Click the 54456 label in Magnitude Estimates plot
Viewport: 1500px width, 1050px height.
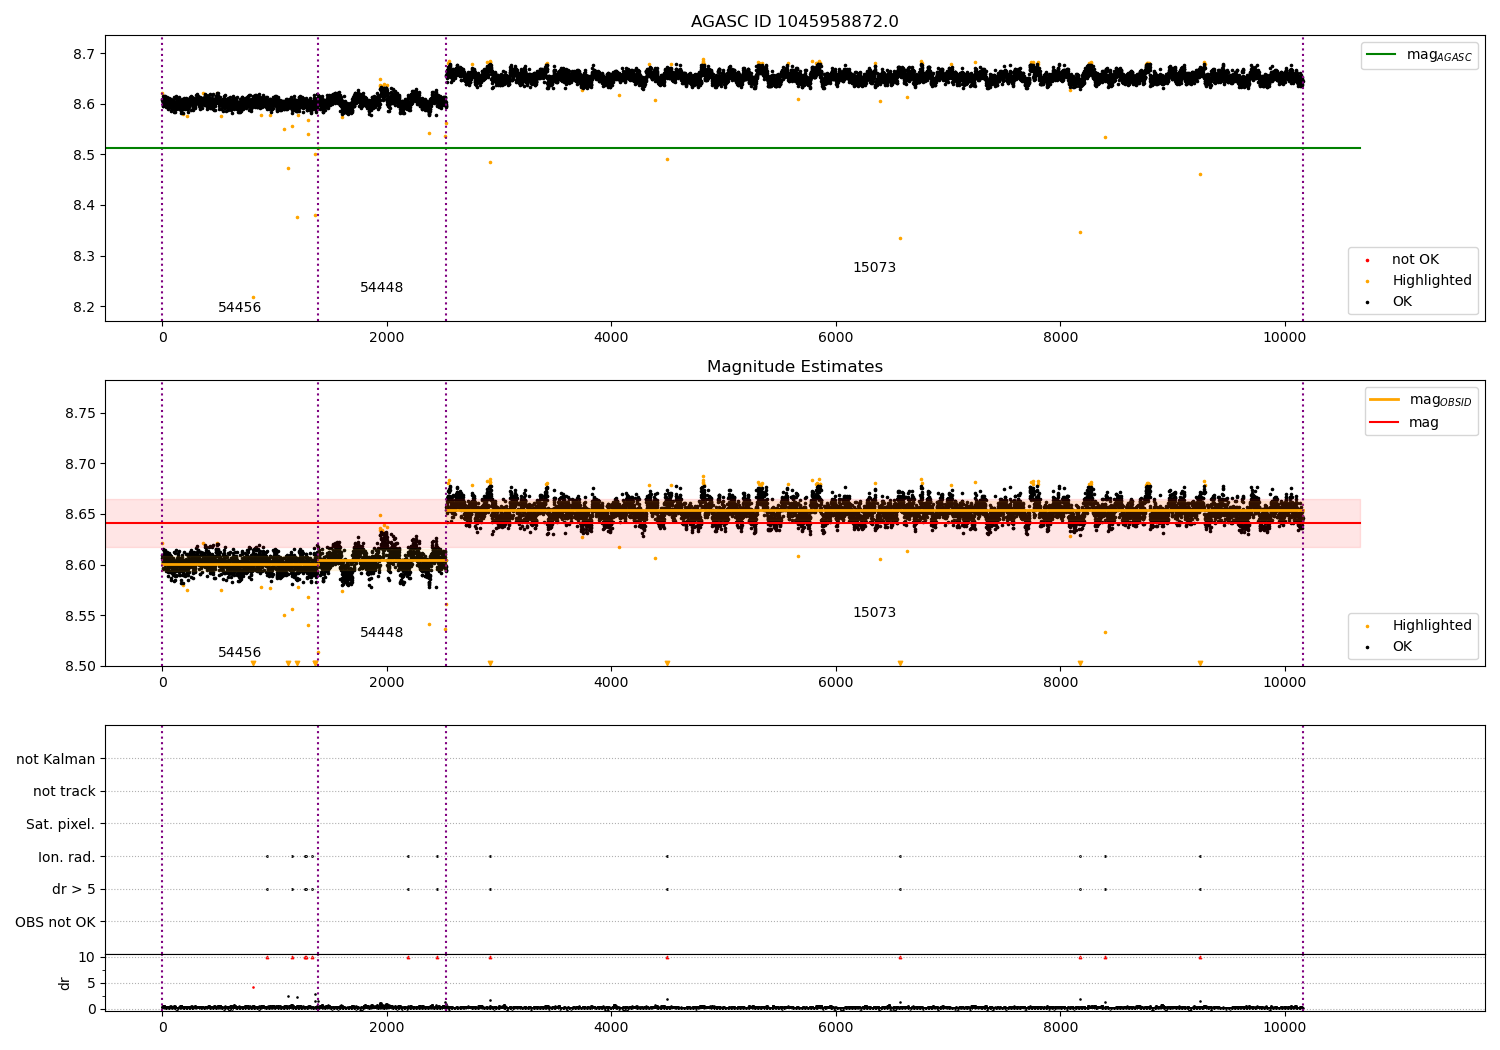(239, 653)
